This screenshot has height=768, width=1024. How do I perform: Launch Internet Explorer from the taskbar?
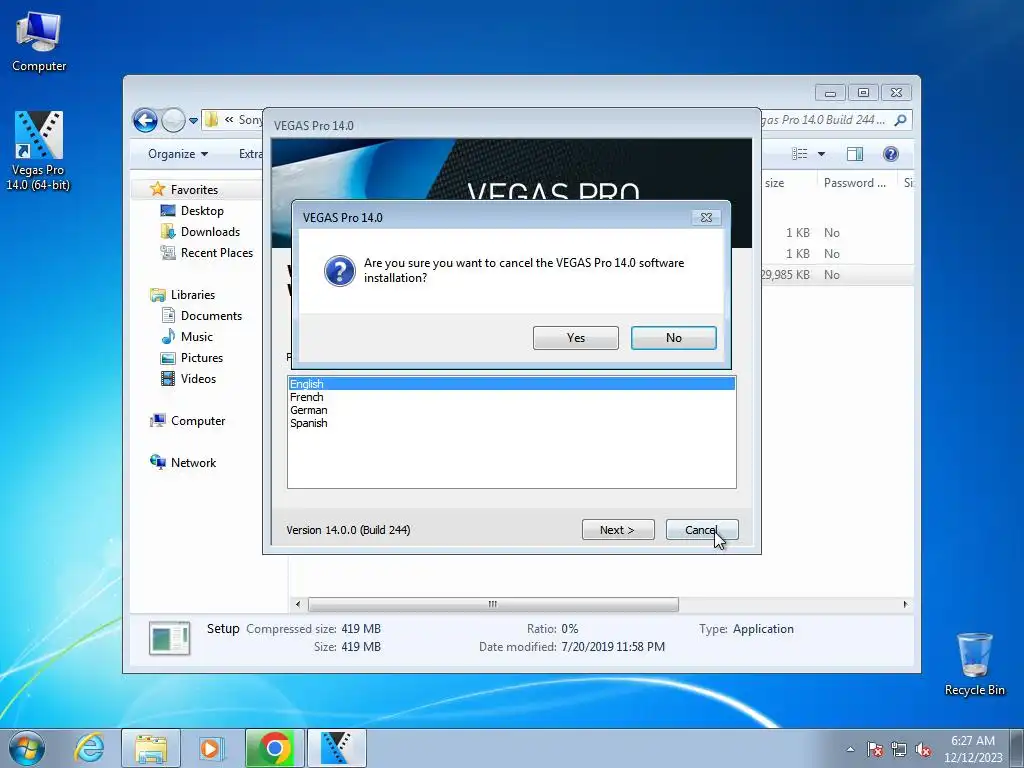pyautogui.click(x=89, y=748)
